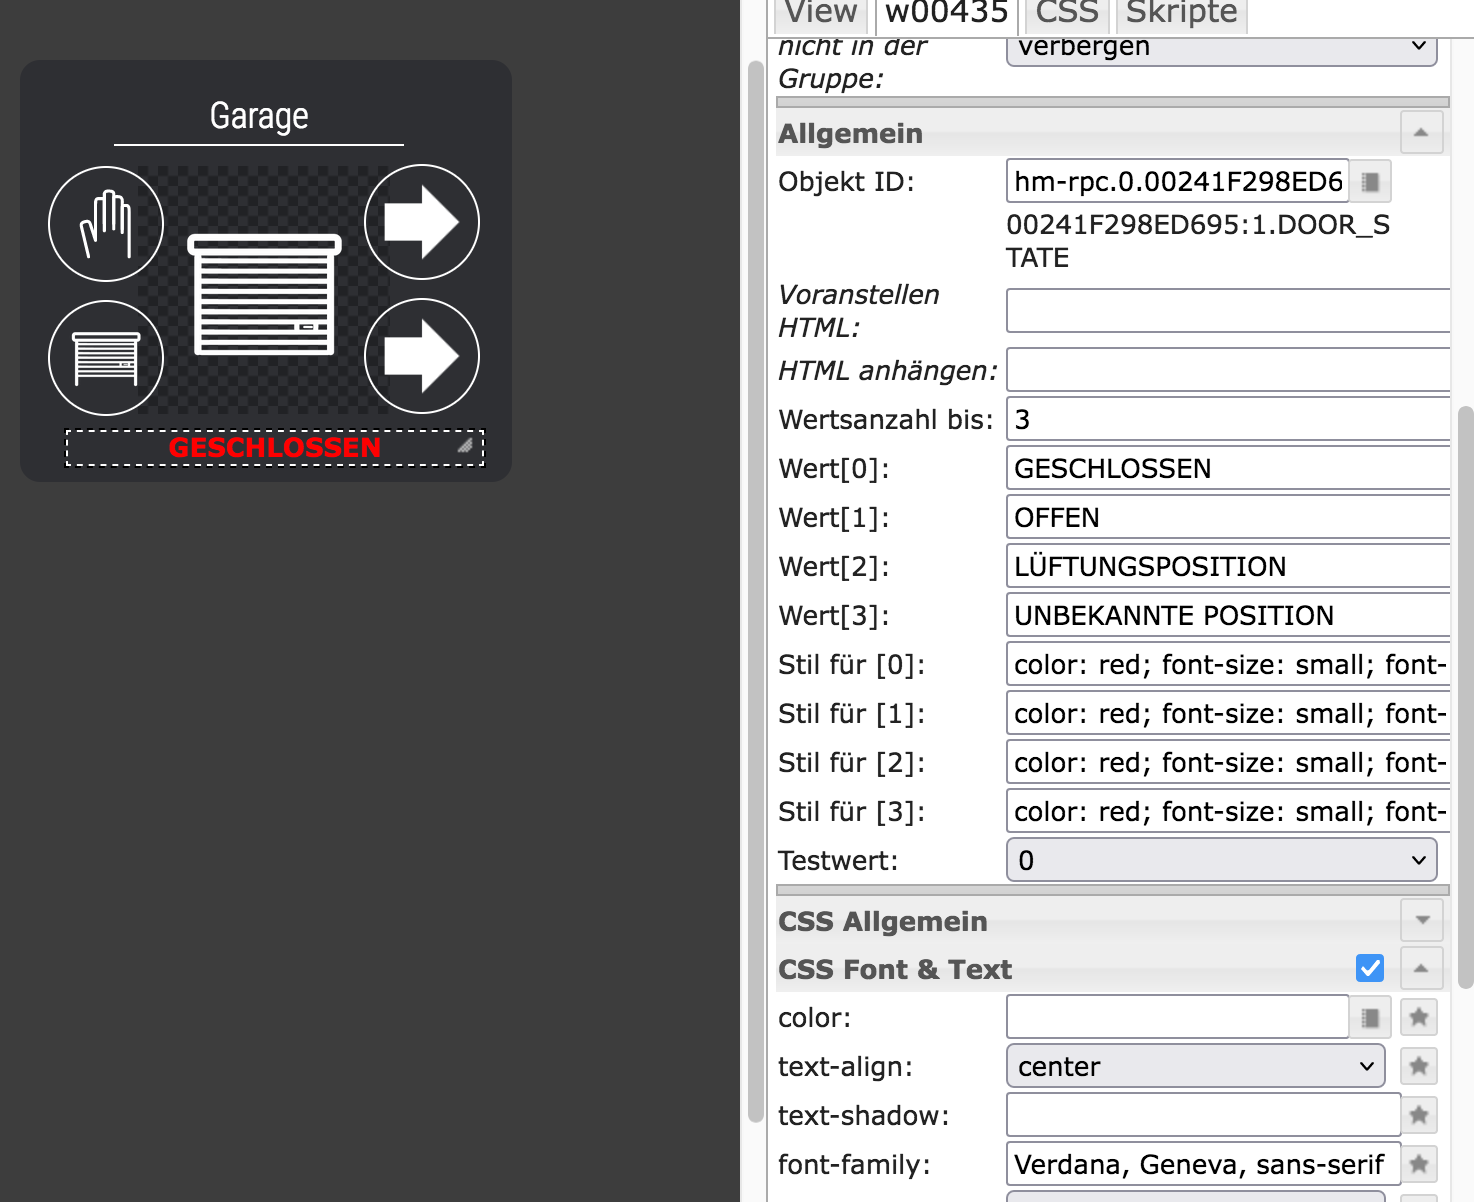The height and width of the screenshot is (1202, 1474).
Task: Collapse the Allgemein section
Action: point(1422,133)
